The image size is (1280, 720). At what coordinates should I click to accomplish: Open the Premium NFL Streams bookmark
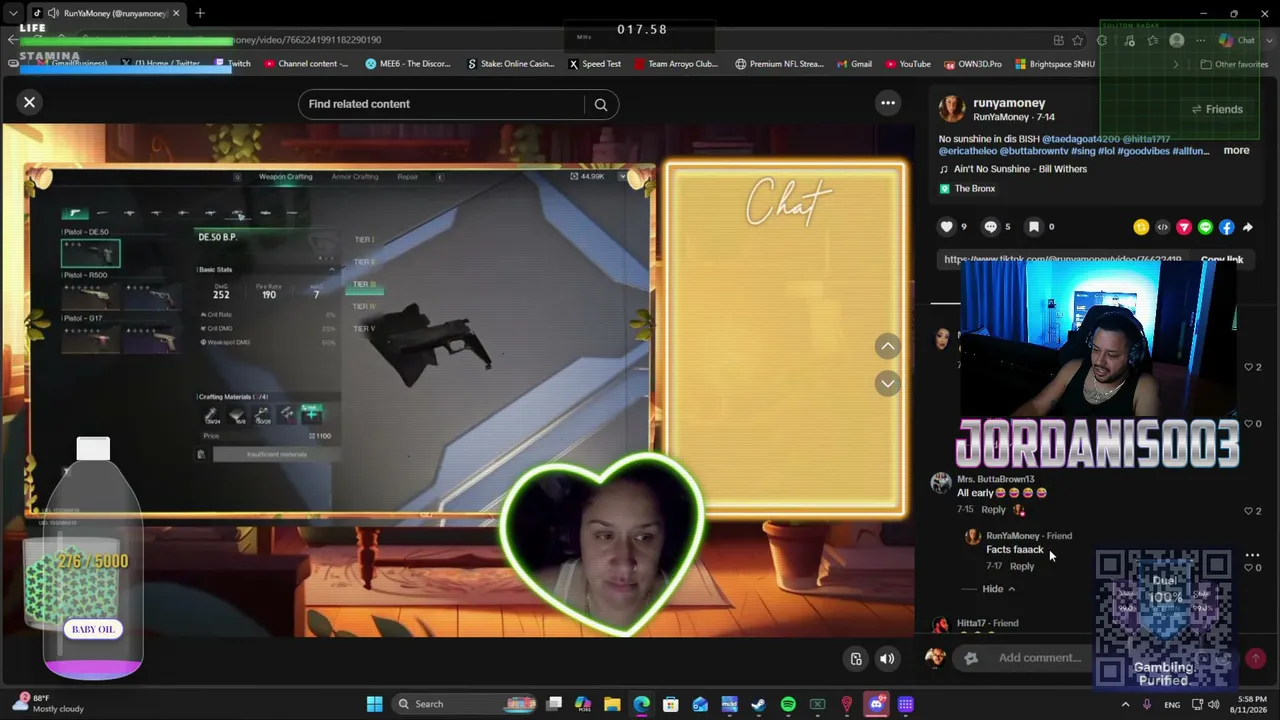(779, 64)
